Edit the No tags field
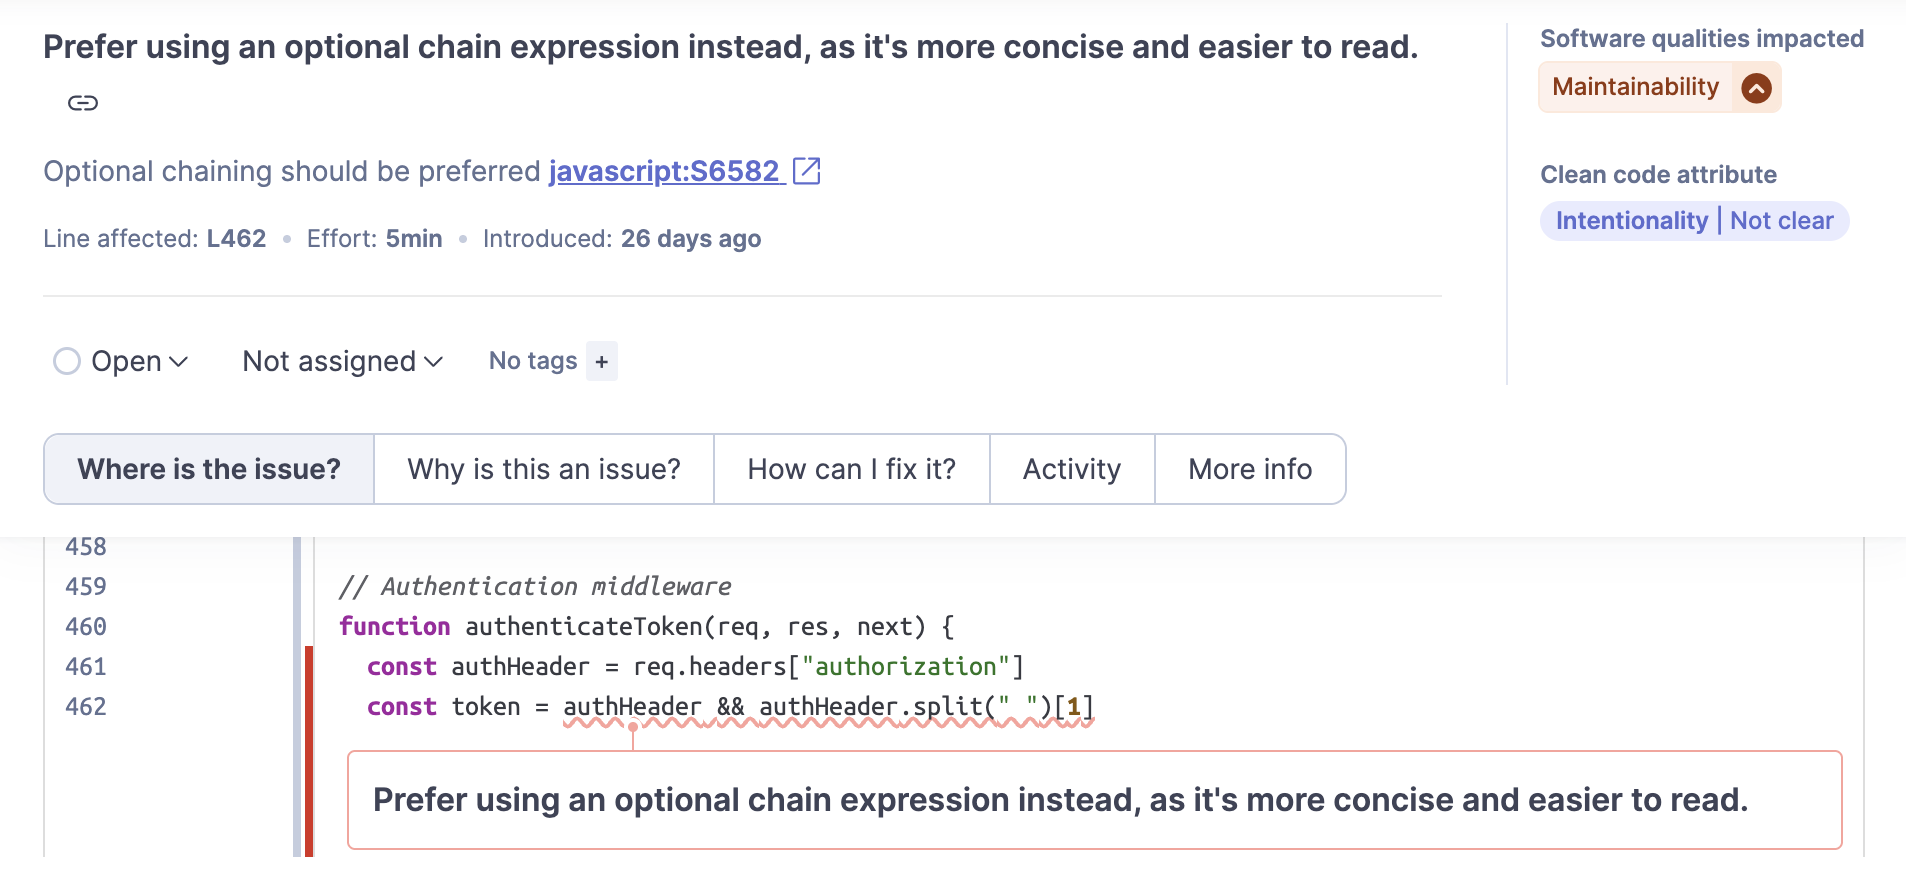Screen dimensions: 1906x892 pos(533,361)
